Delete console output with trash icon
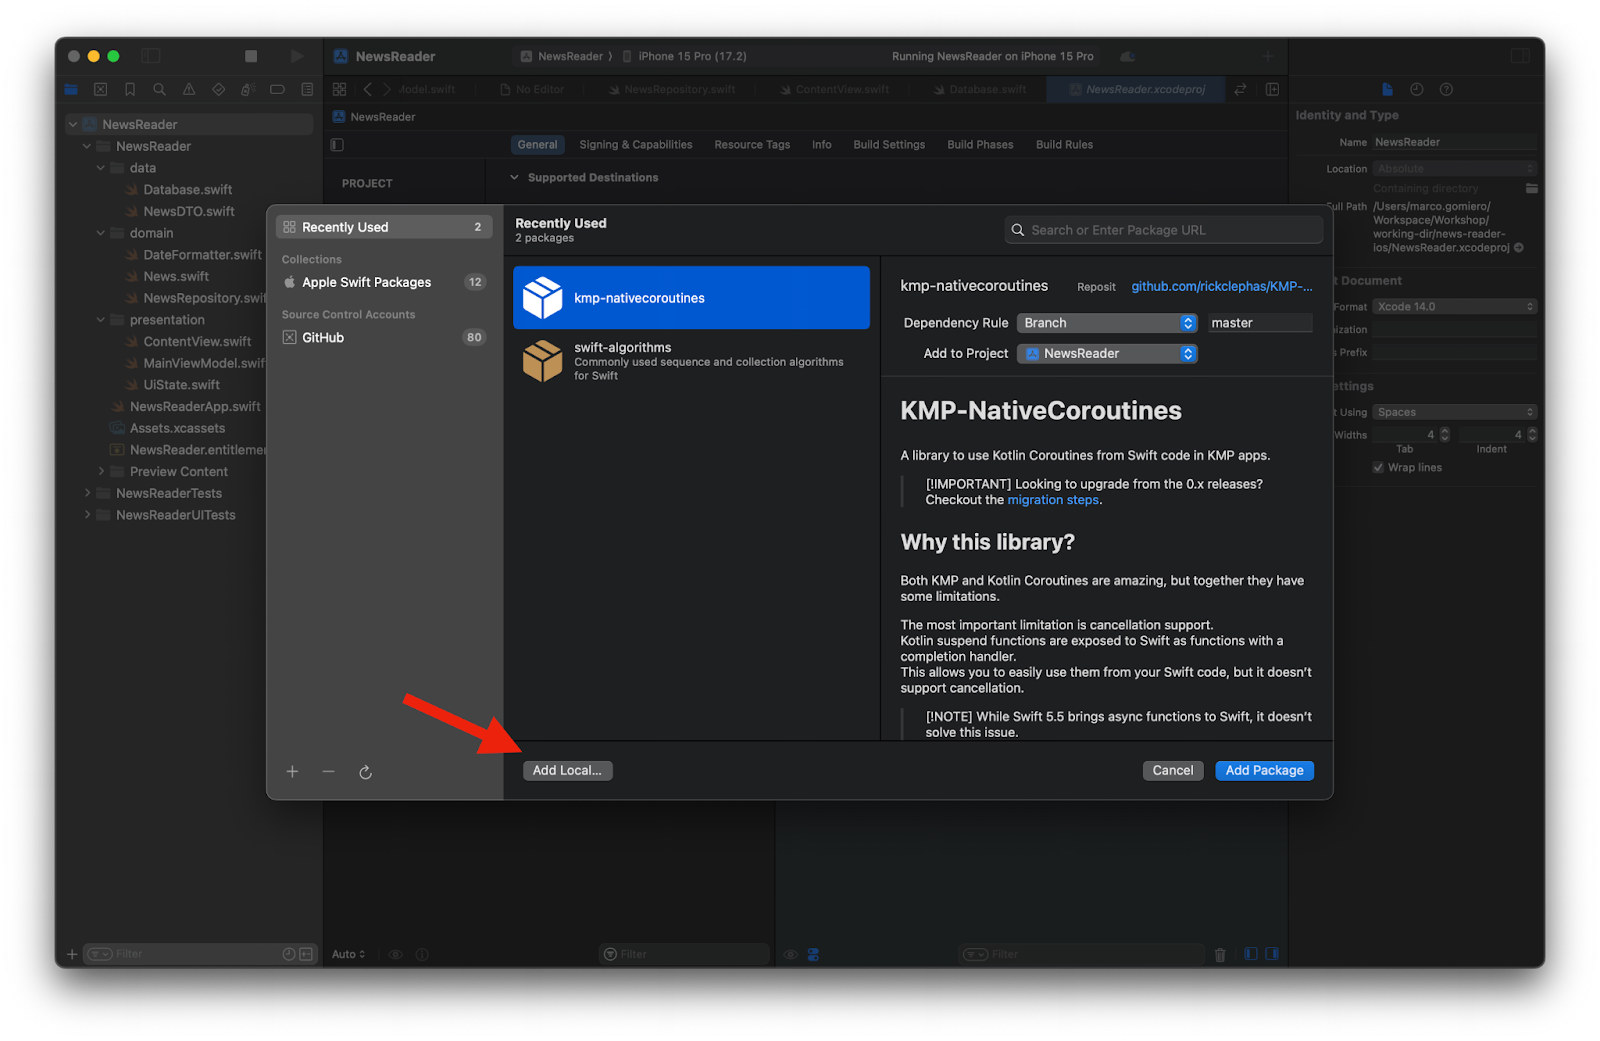Viewport: 1600px width, 1041px height. [1220, 955]
